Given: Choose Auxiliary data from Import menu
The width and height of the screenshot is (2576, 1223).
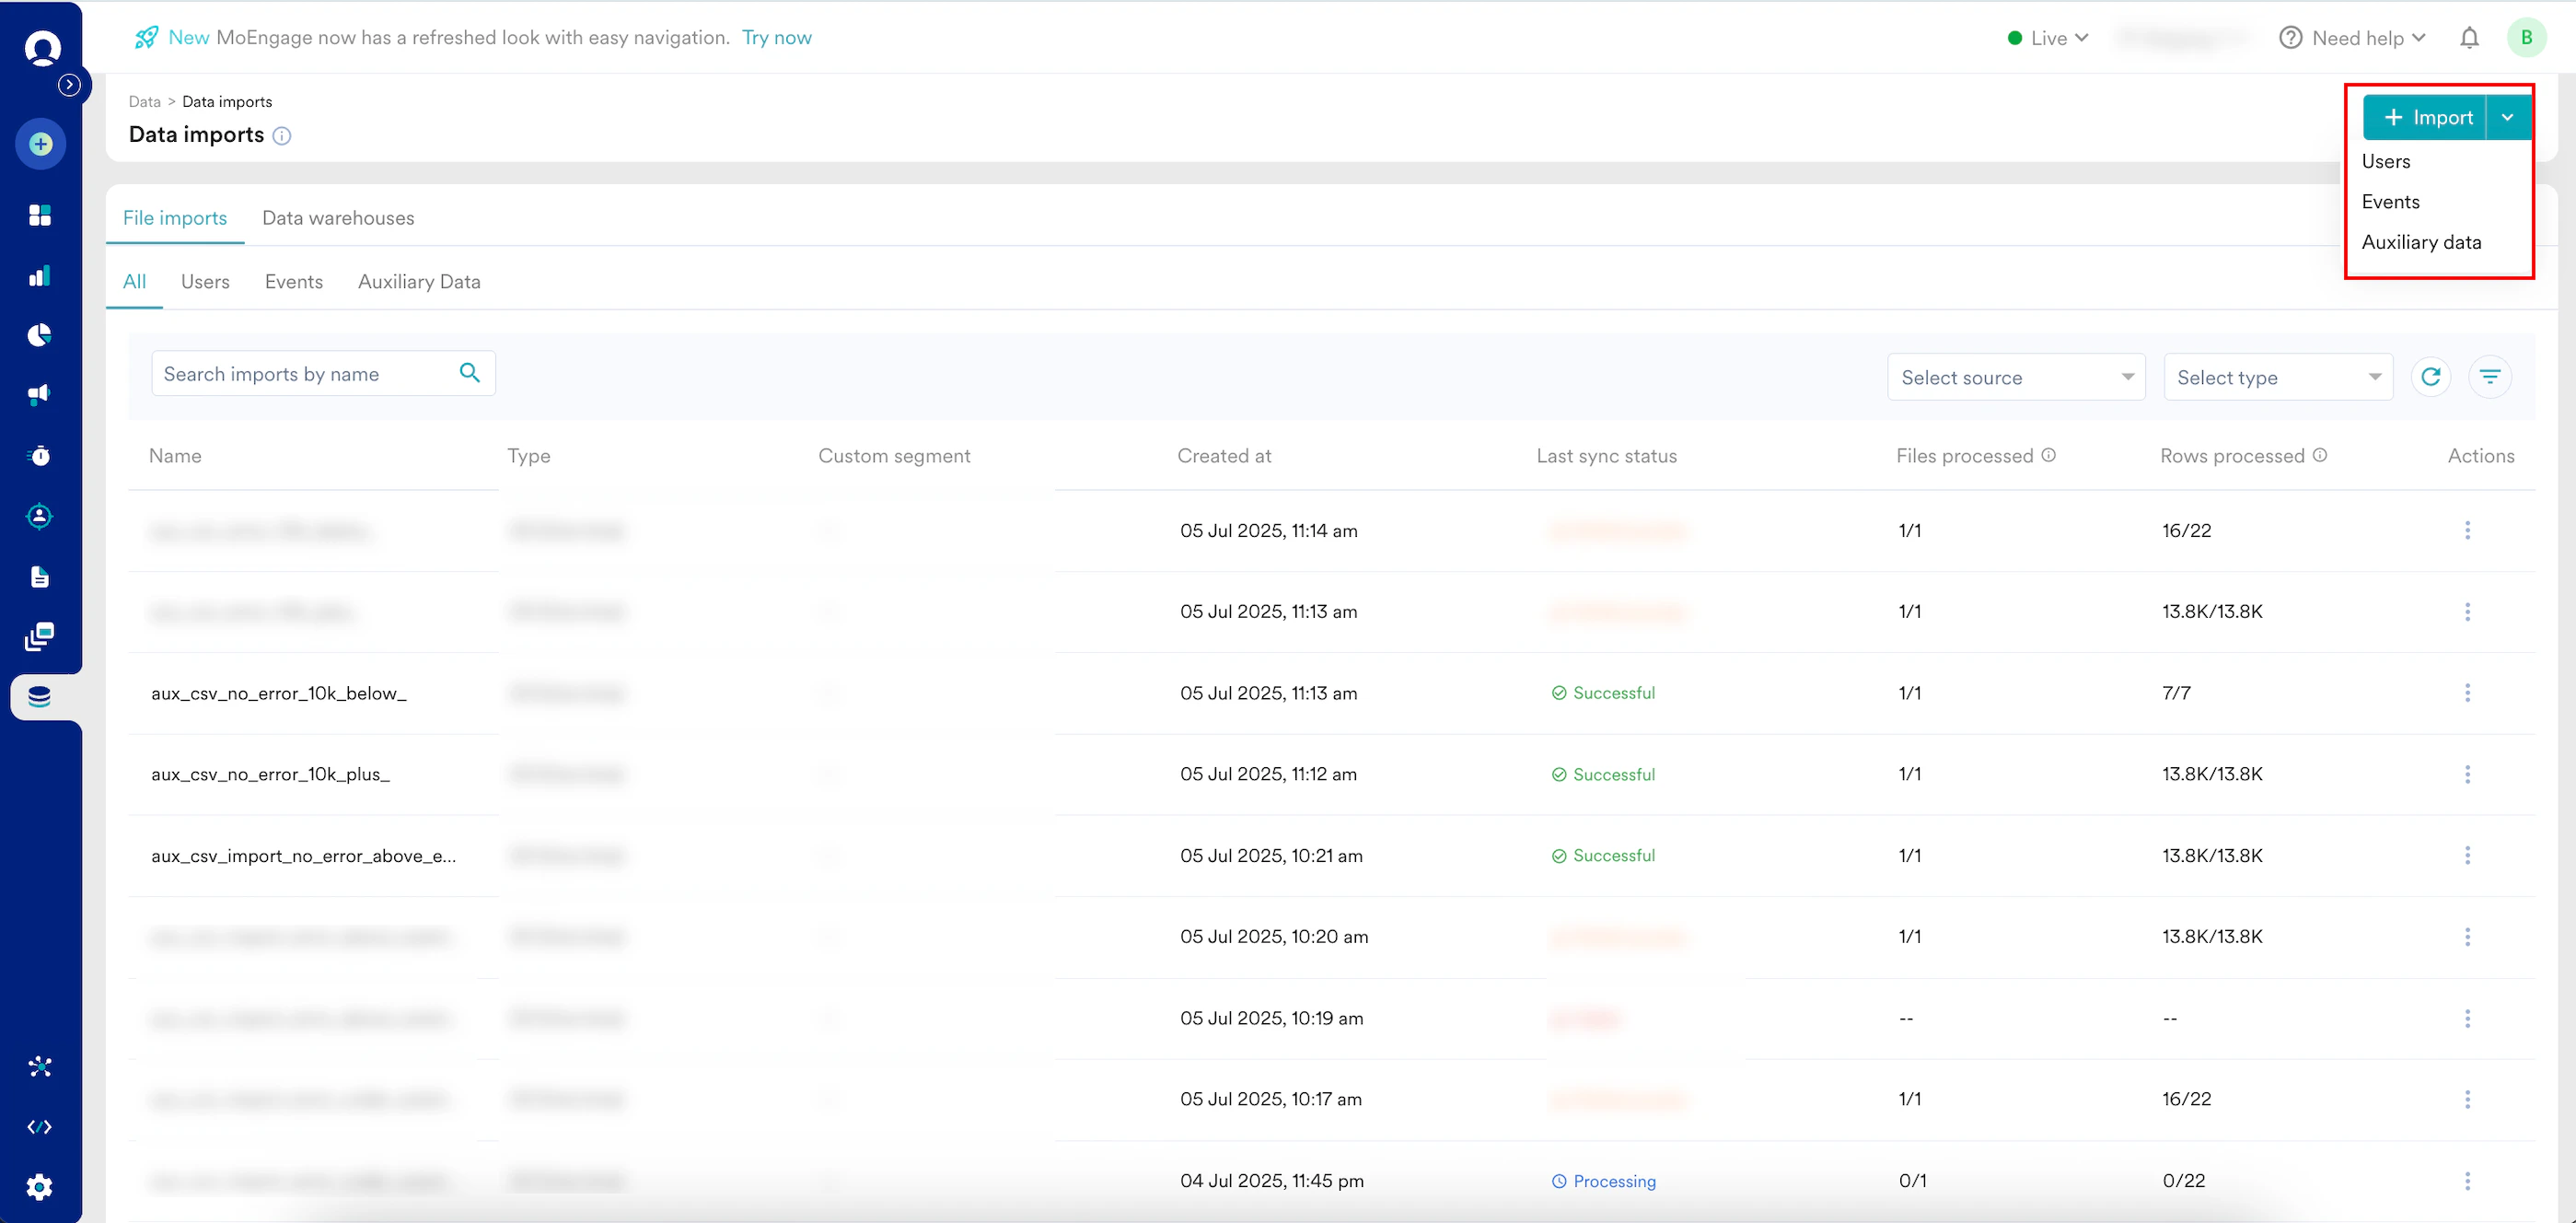Looking at the screenshot, I should 2421,242.
